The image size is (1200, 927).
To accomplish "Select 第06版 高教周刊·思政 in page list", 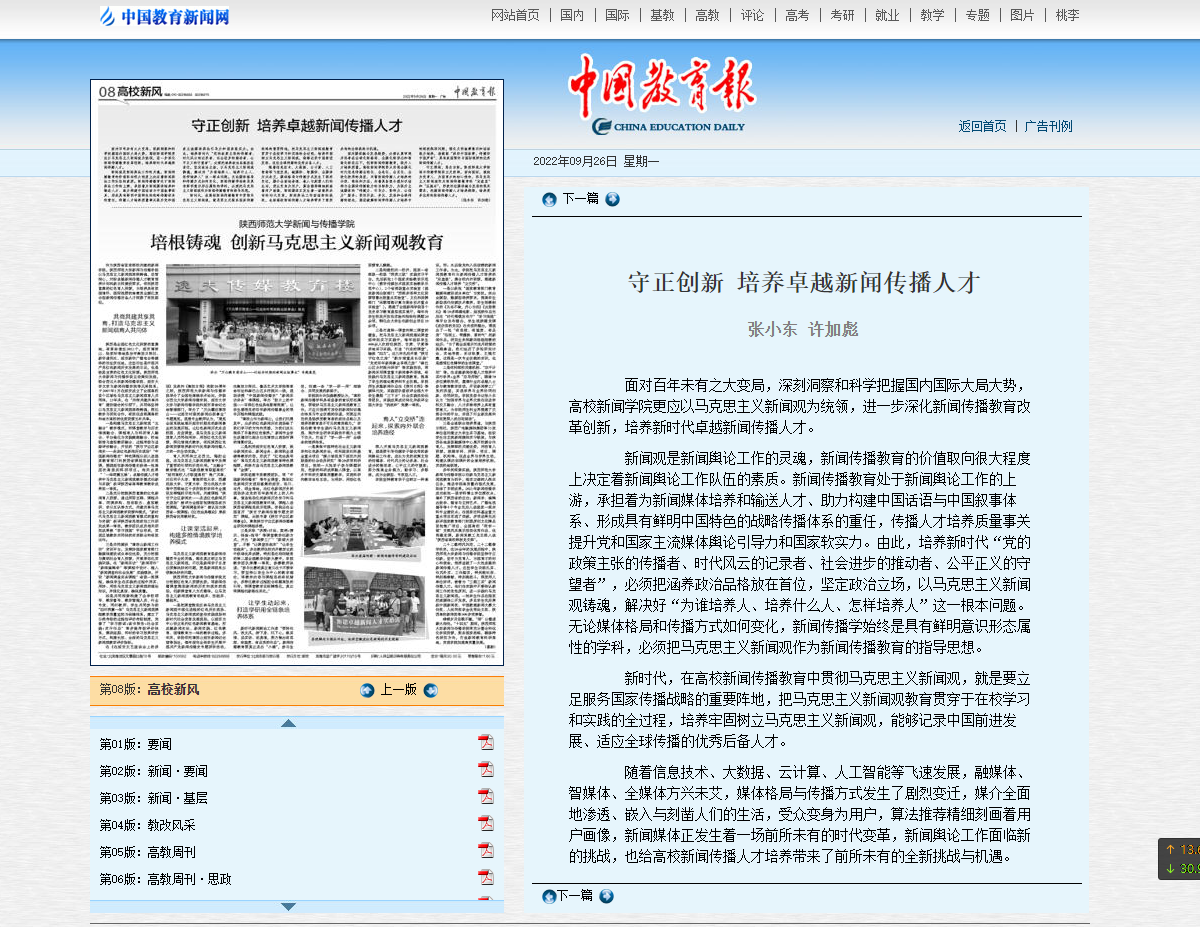I will coord(165,879).
